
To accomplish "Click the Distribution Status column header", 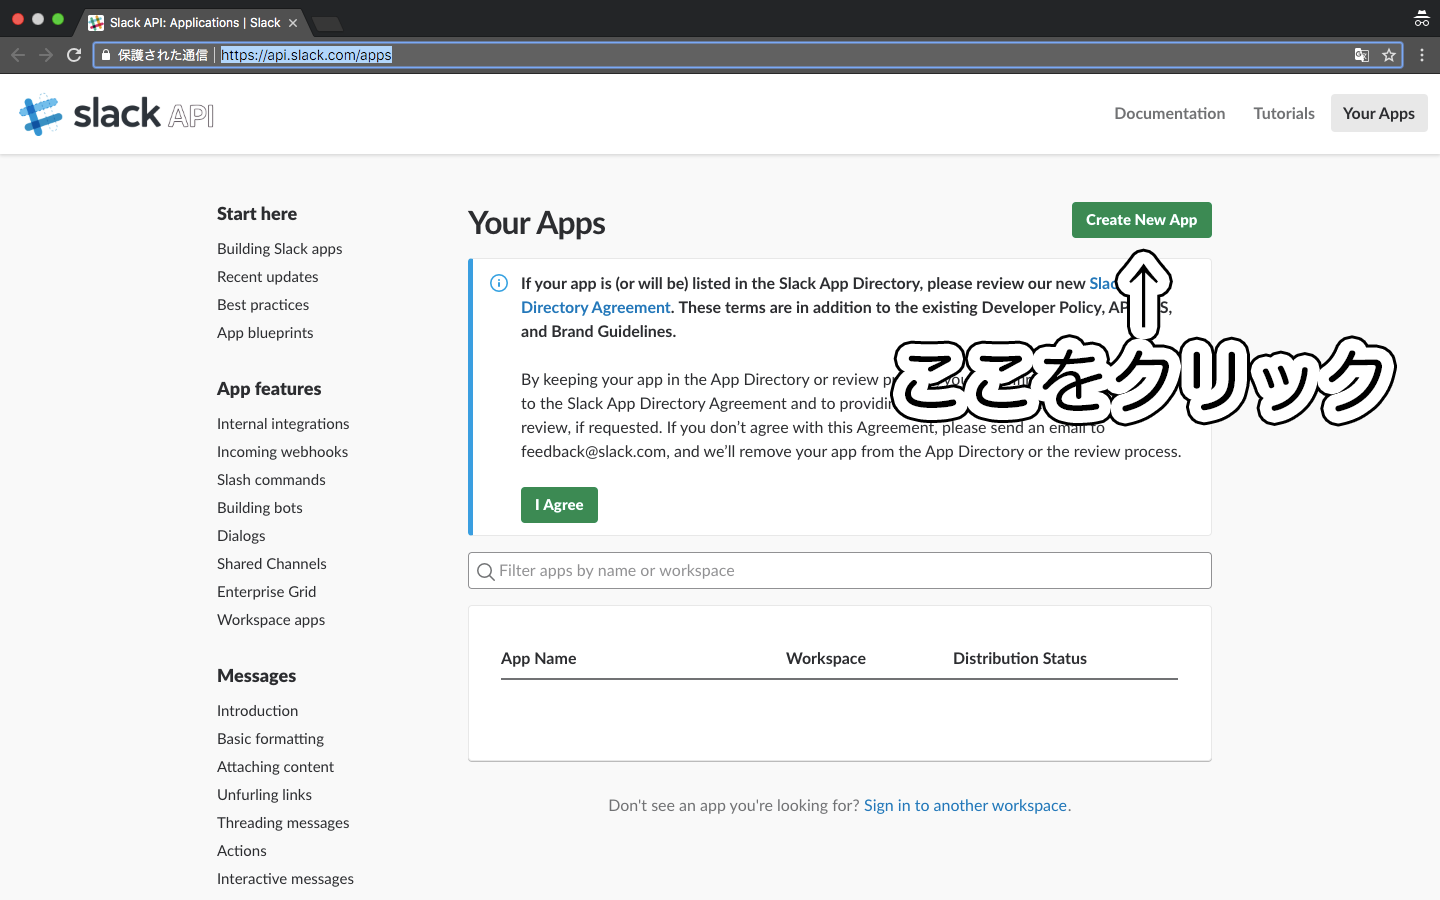I will (x=1020, y=658).
